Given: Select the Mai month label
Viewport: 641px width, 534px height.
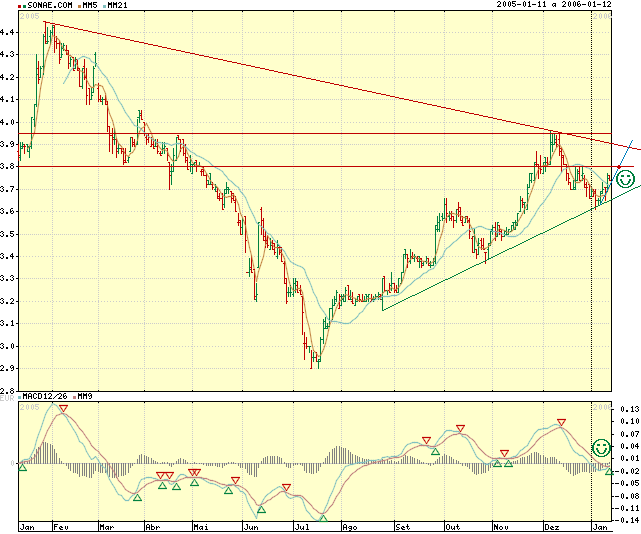Looking at the screenshot, I should coord(200,527).
